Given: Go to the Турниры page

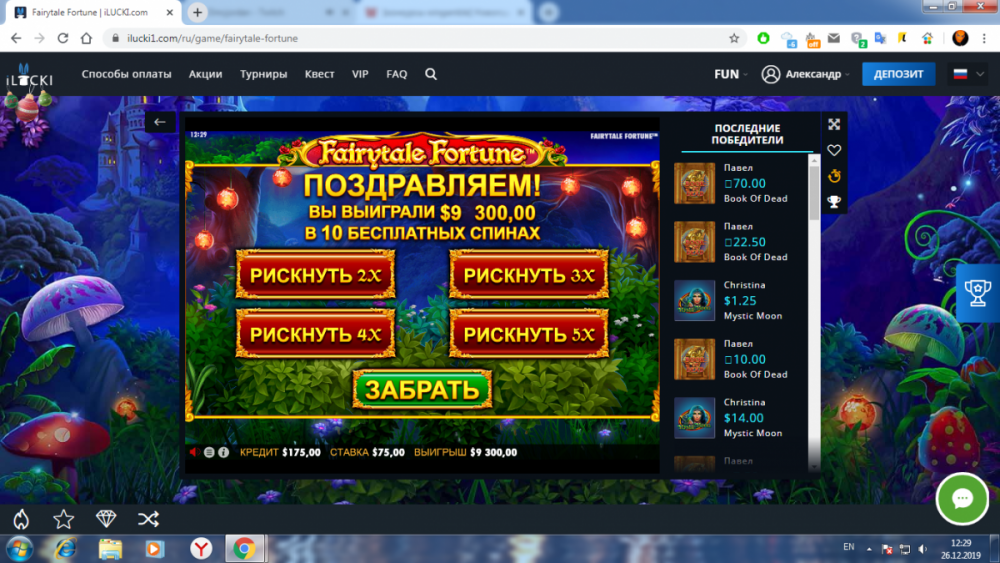Looking at the screenshot, I should (263, 74).
